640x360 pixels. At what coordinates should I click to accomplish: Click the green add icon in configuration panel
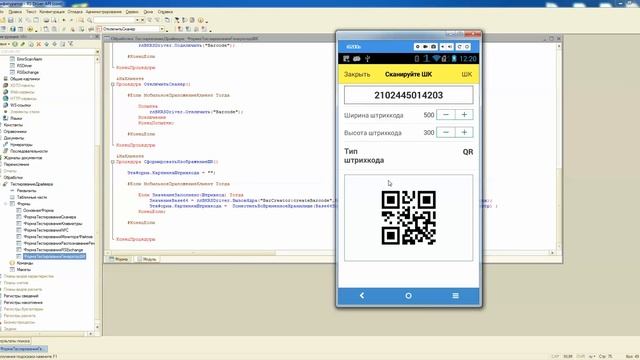click(15, 44)
